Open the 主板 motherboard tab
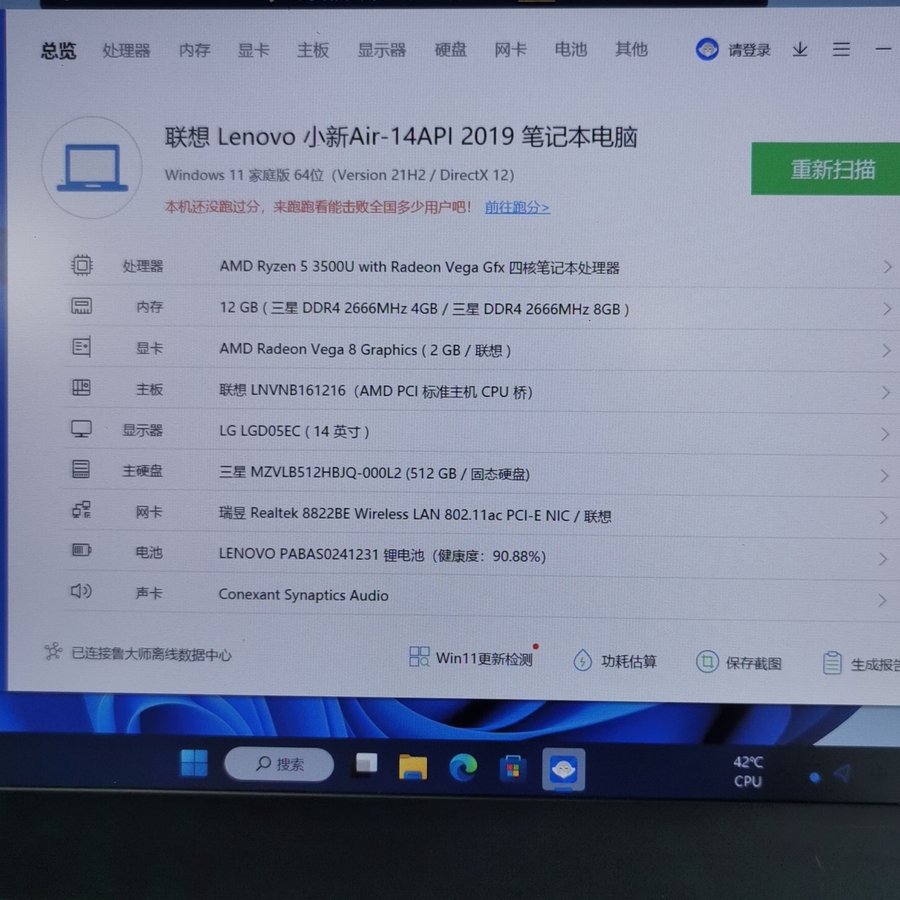 [313, 50]
